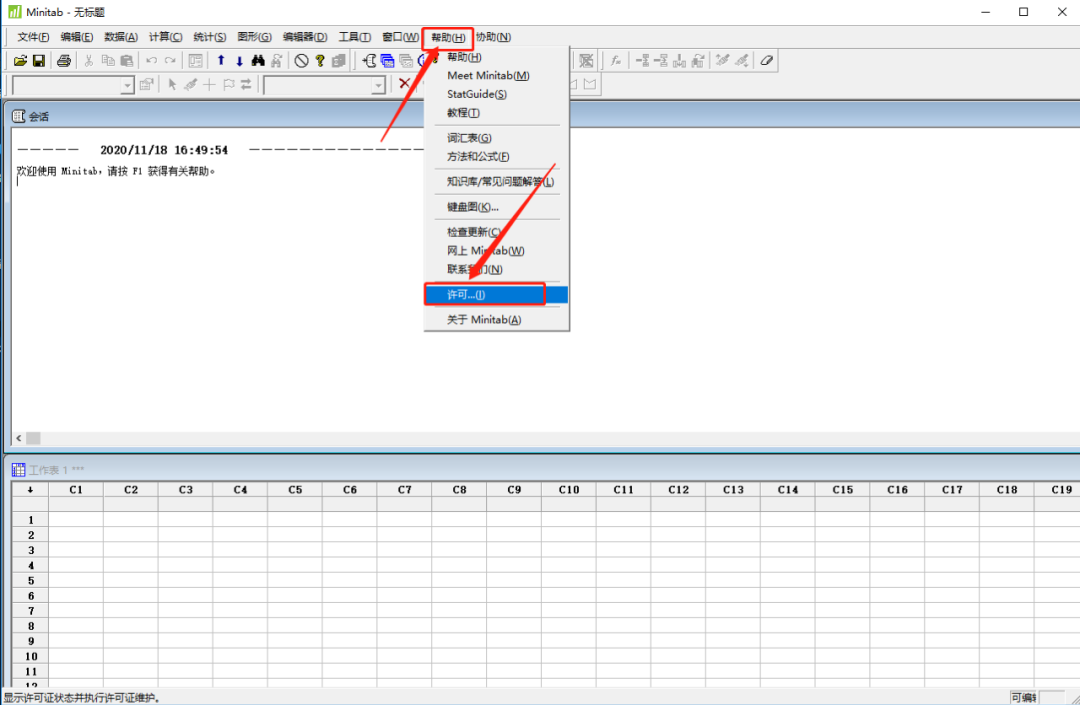1080x705 pixels.
Task: Open the 图形(G) menu
Action: [x=254, y=37]
